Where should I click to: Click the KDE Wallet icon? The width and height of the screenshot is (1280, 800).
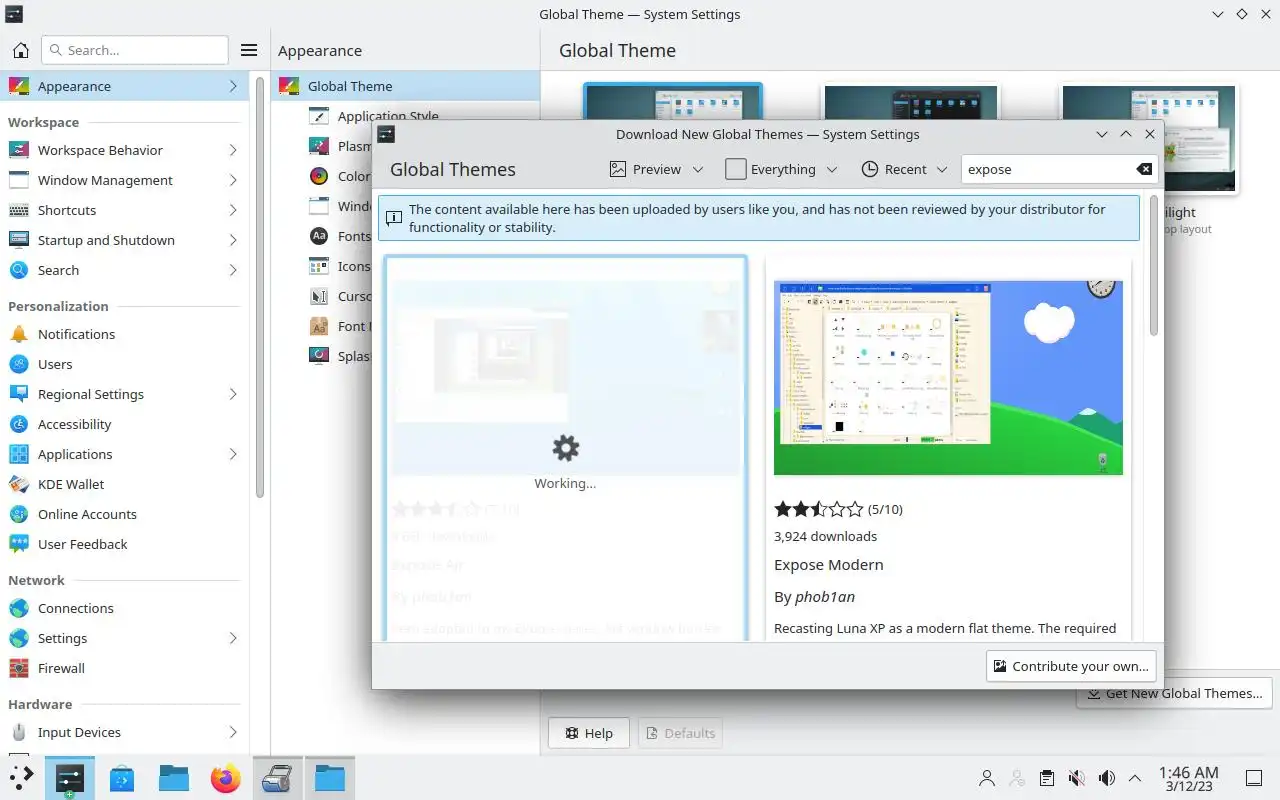click(18, 484)
